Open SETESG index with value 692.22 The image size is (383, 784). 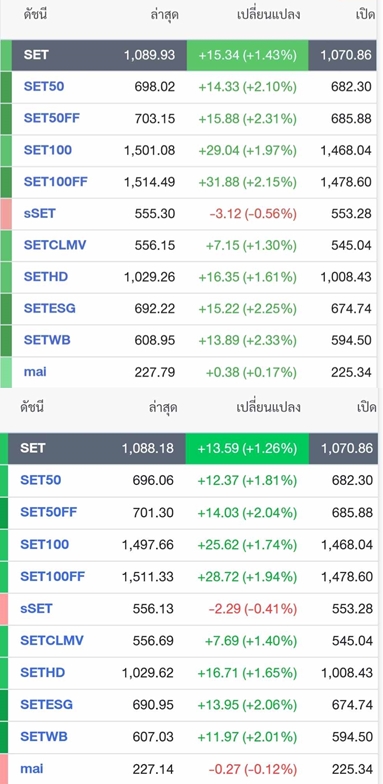tap(50, 308)
